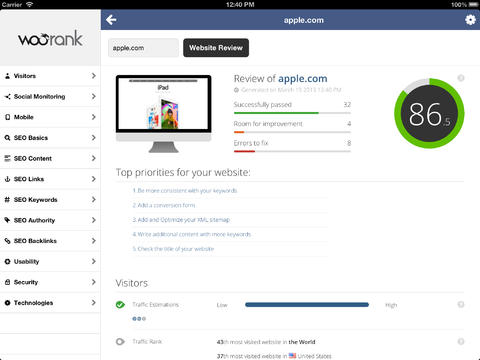The height and width of the screenshot is (360, 480).
Task: Click the Successfully passed progress bar
Action: click(292, 113)
